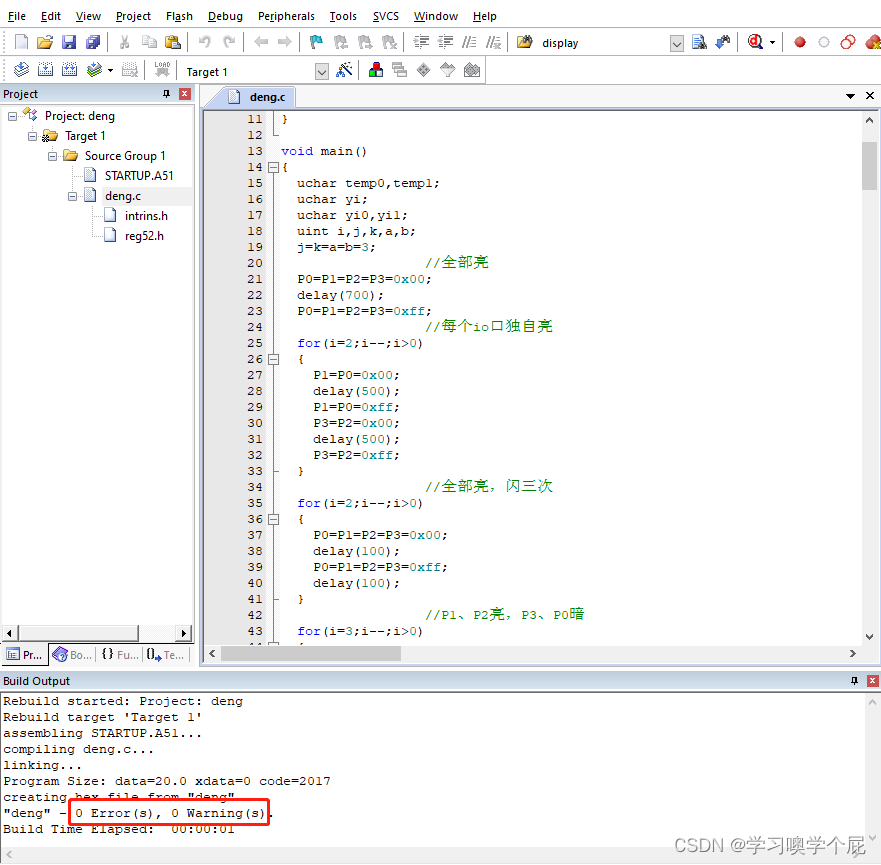The height and width of the screenshot is (865, 881).
Task: Build the target with the Build icon
Action: pyautogui.click(x=46, y=70)
